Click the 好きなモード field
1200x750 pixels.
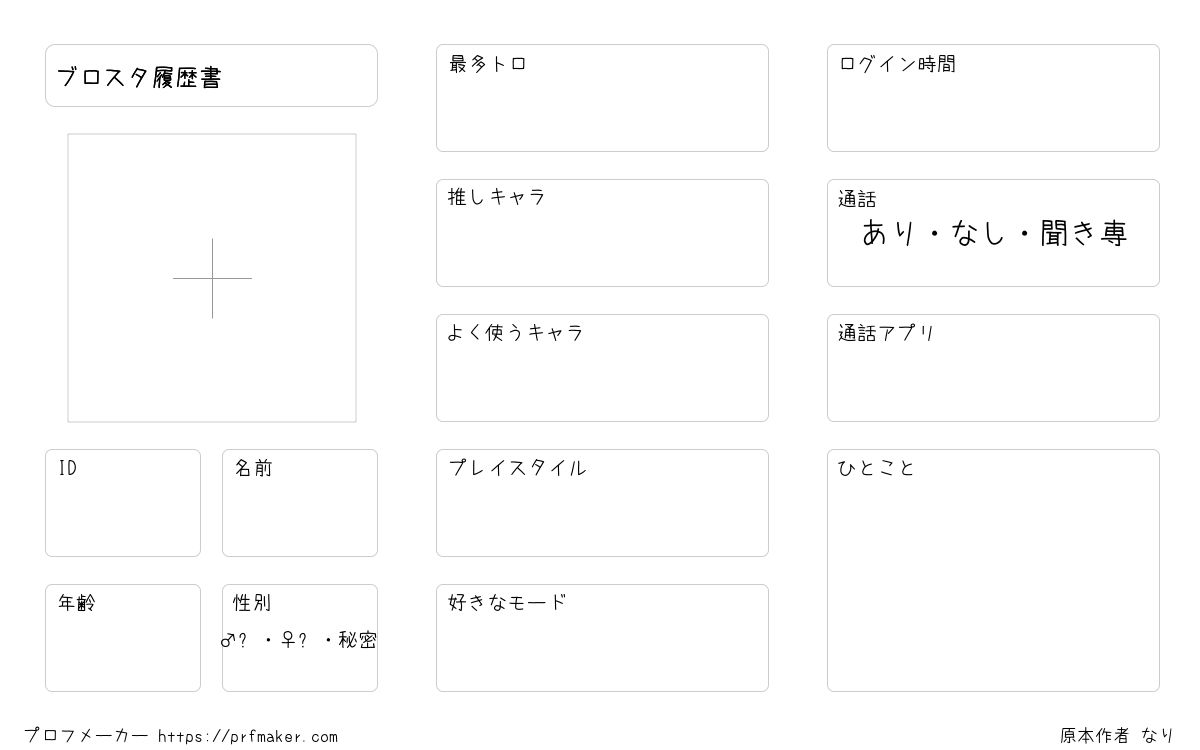(602, 638)
